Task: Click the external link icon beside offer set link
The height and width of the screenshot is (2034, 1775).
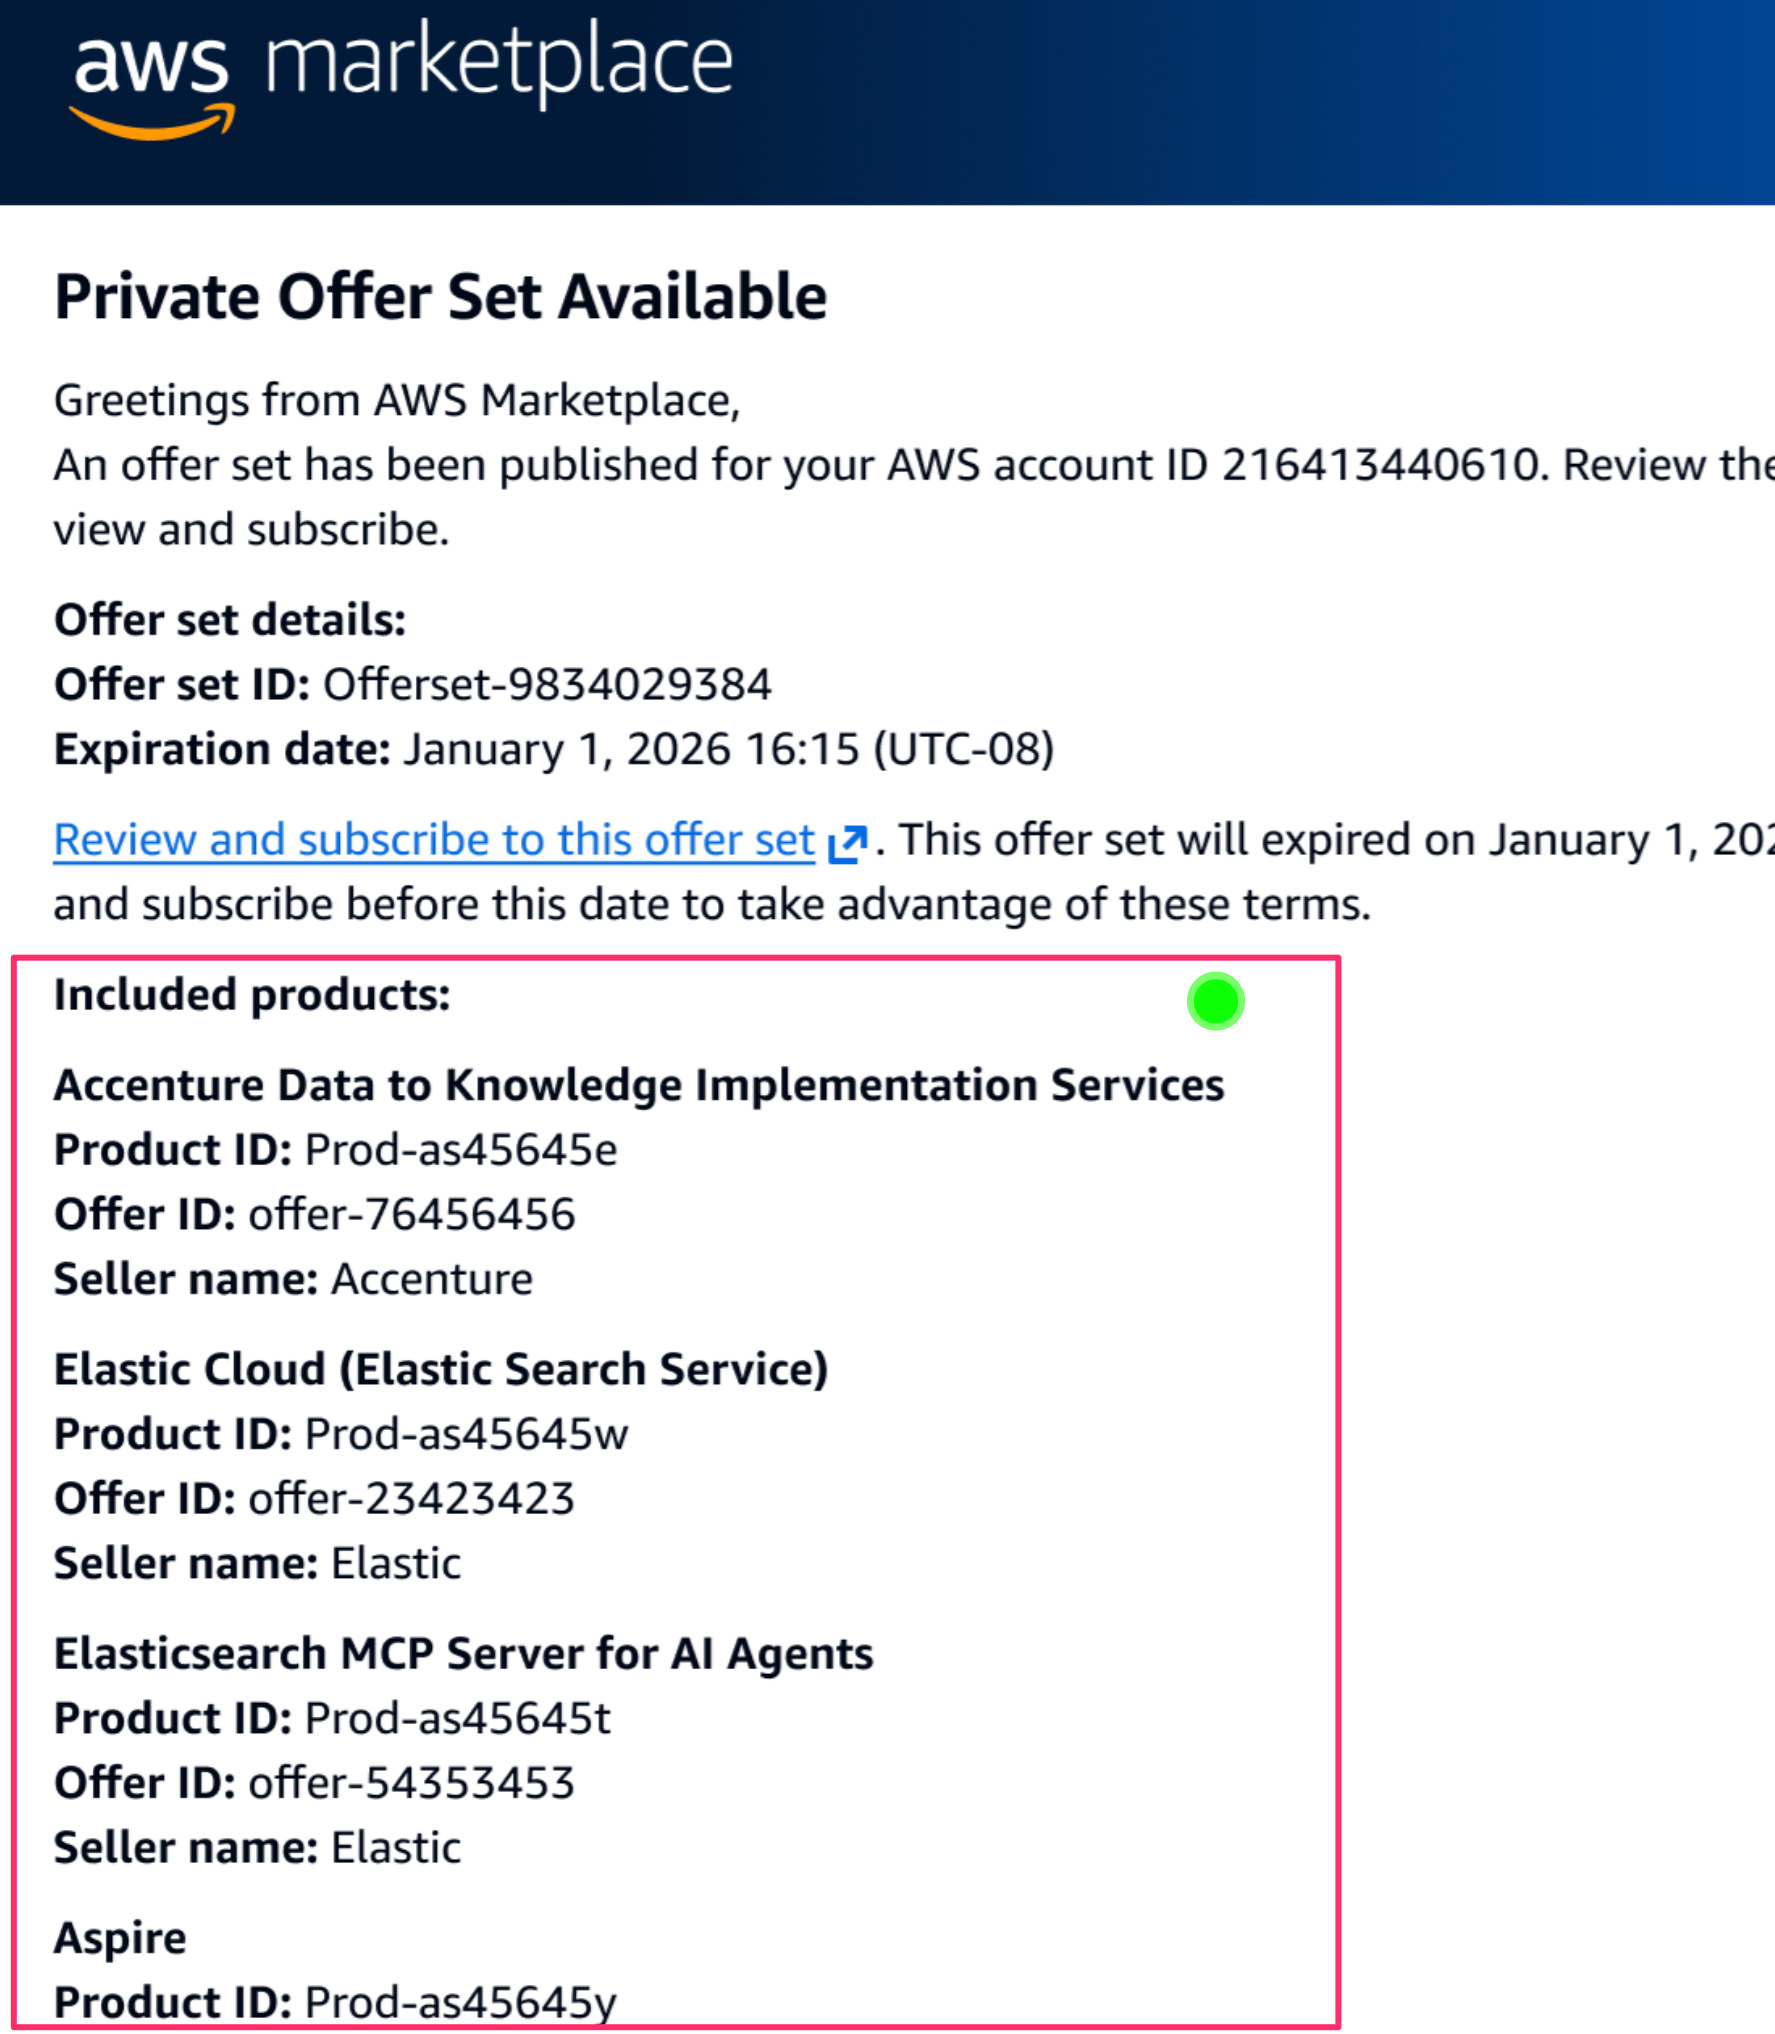Action: tap(847, 843)
